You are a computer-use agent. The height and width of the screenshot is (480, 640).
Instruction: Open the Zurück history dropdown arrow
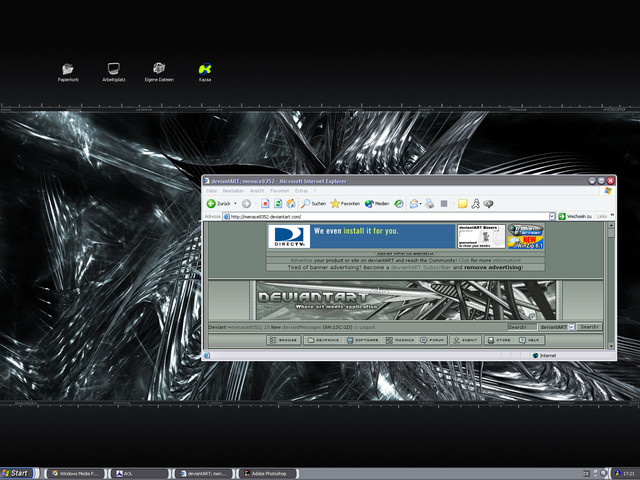click(236, 203)
